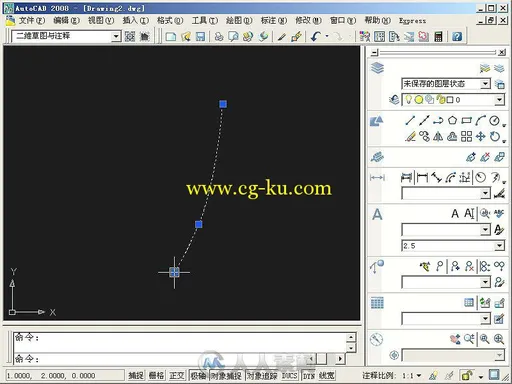Toggle 栅格 grid display
The height and width of the screenshot is (384, 512).
156,375
